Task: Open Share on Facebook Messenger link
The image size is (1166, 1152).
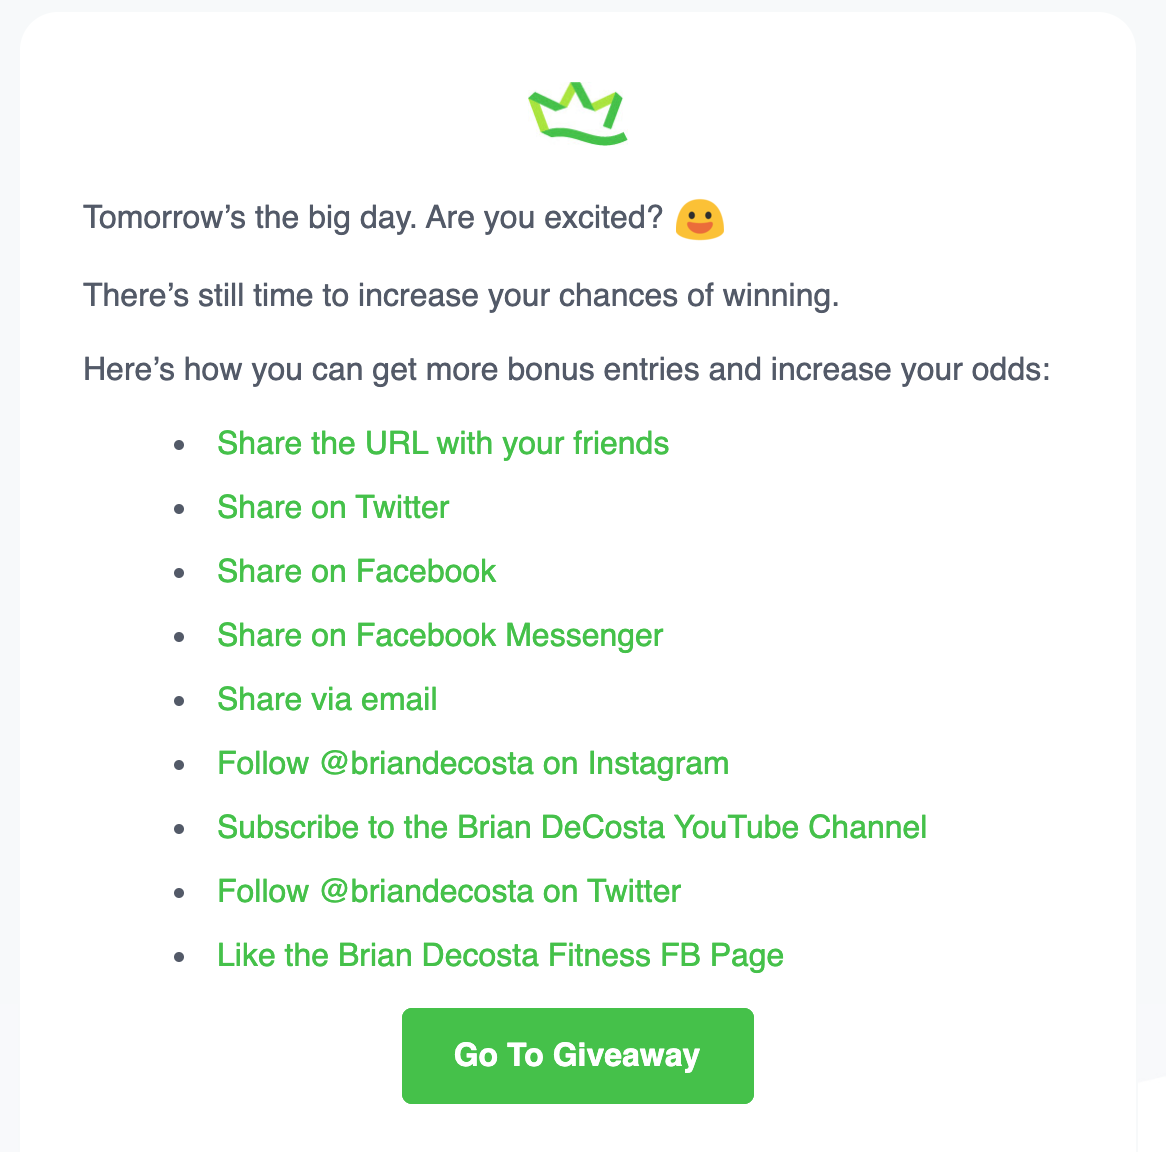Action: point(439,636)
